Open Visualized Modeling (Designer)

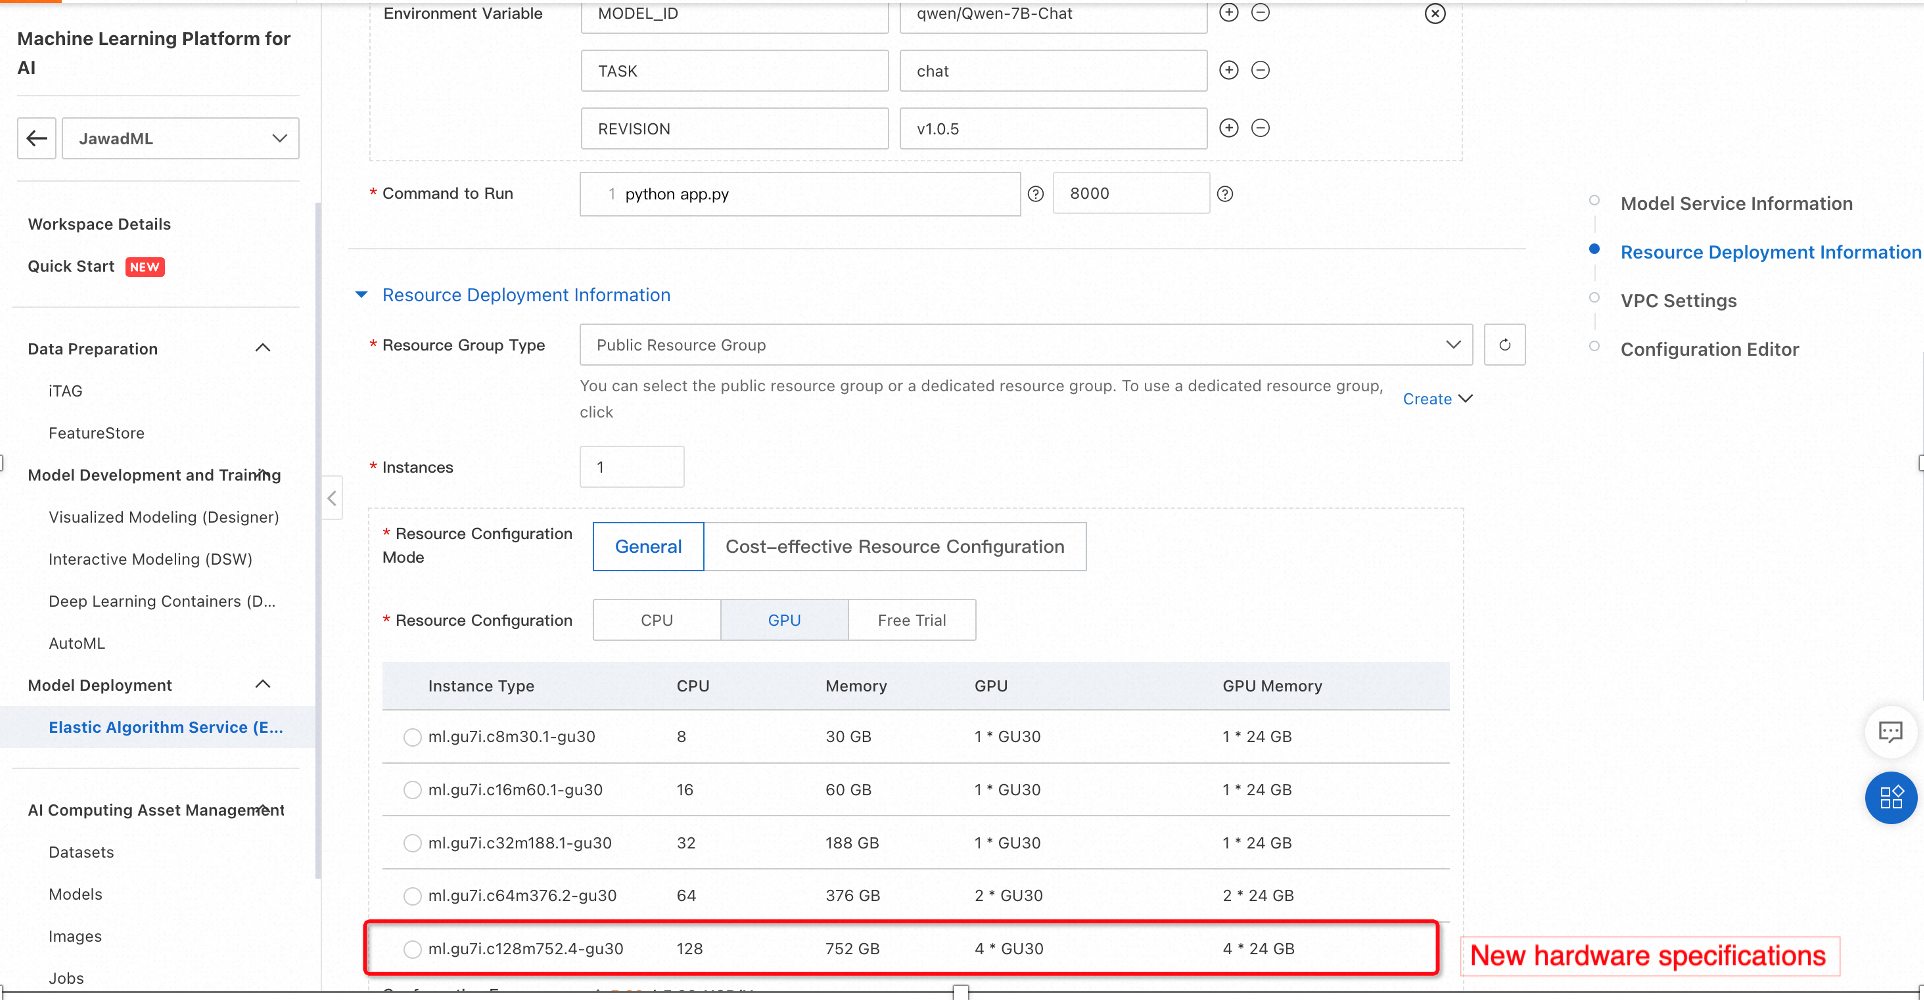(x=164, y=517)
